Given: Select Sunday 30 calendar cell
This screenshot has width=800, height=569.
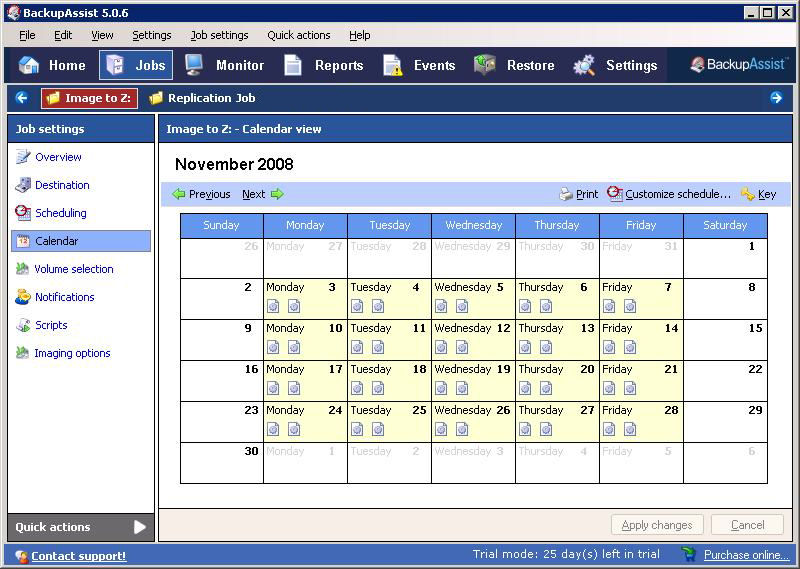Looking at the screenshot, I should tap(222, 463).
